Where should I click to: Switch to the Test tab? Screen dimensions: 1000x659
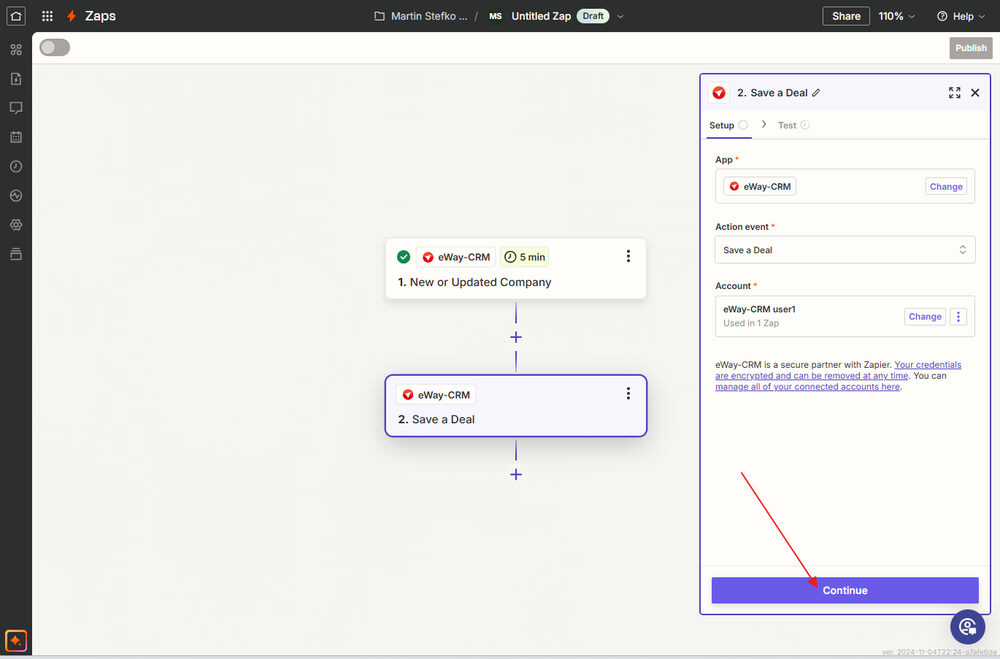(793, 125)
